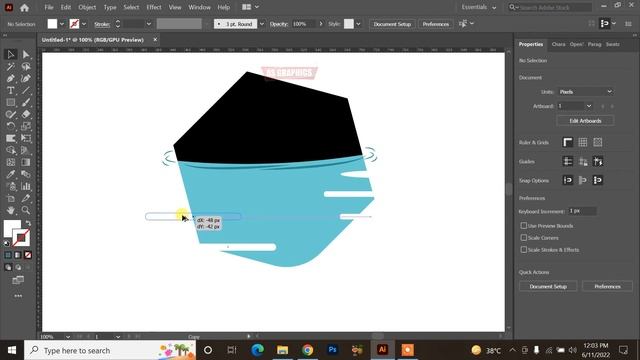Go to Illustrator Home screen

tap(24, 7)
